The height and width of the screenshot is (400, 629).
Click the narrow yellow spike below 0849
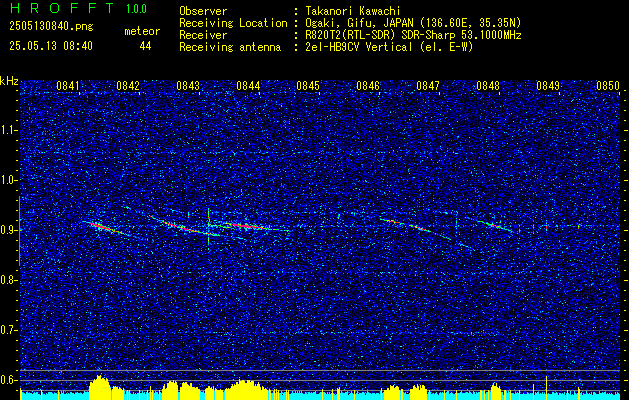pos(546,388)
